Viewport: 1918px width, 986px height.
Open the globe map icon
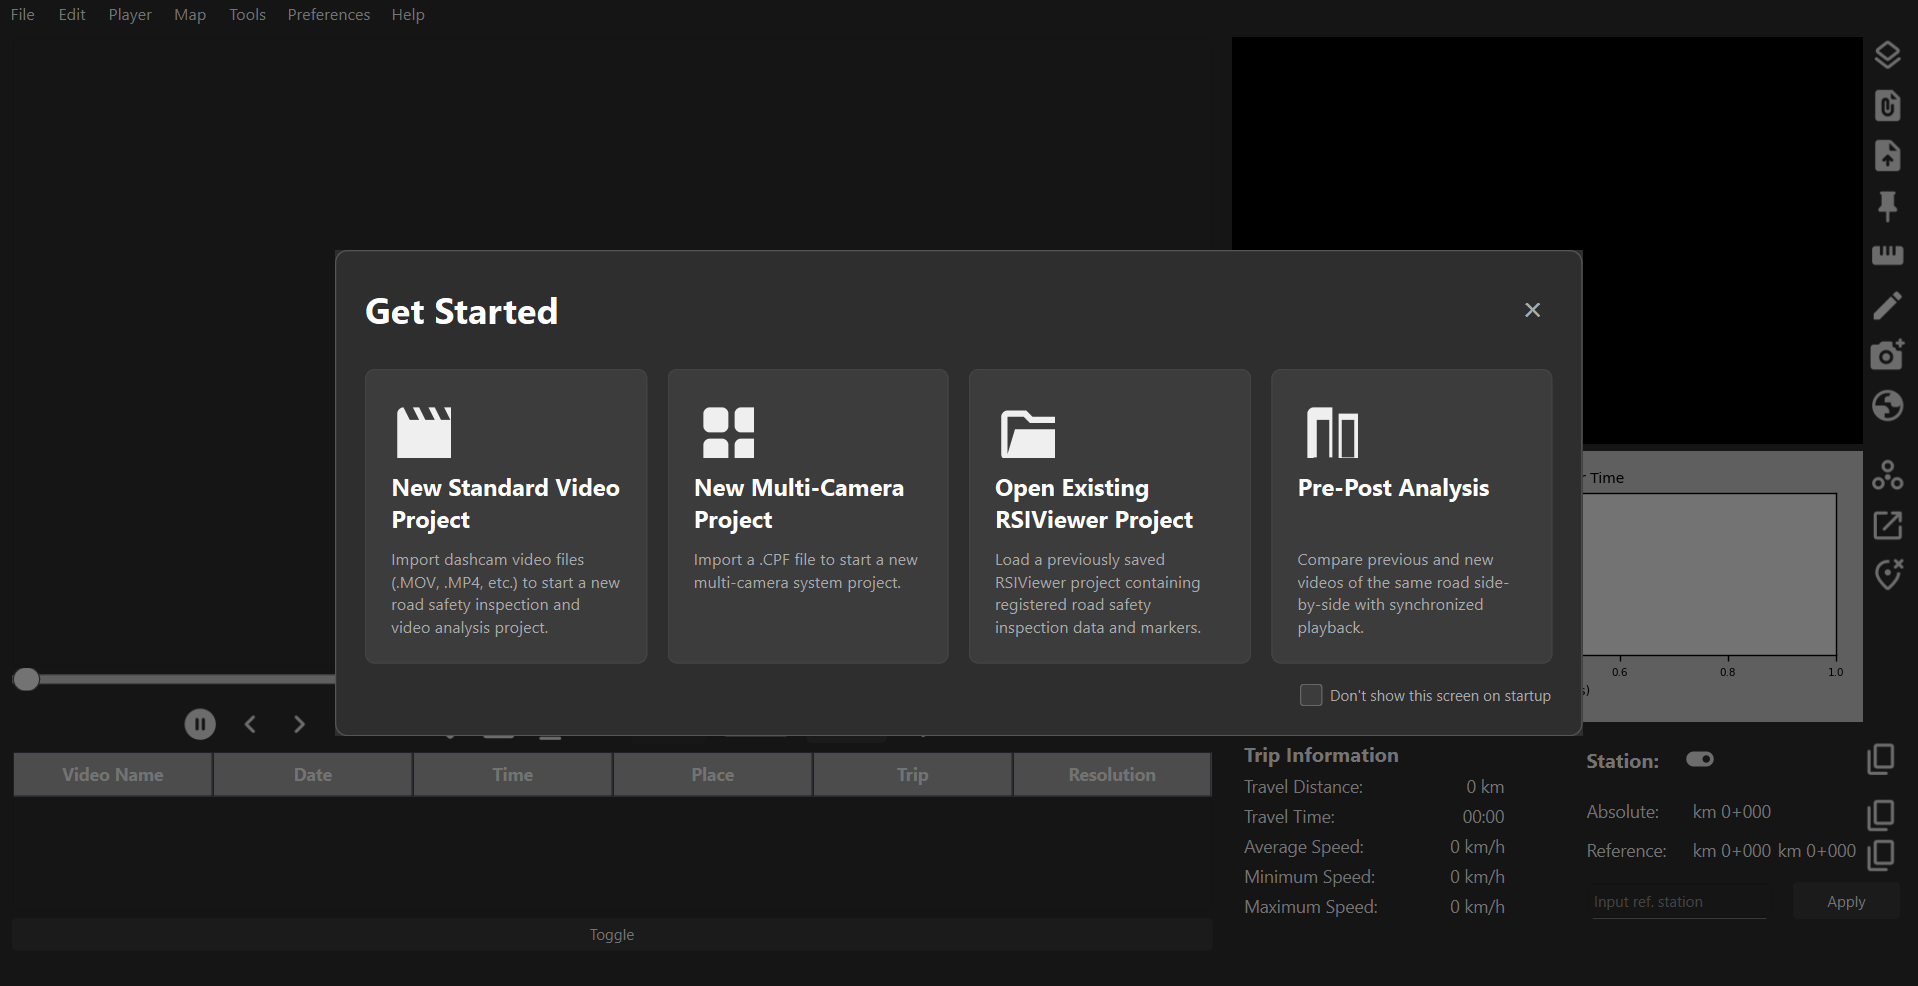pyautogui.click(x=1887, y=405)
